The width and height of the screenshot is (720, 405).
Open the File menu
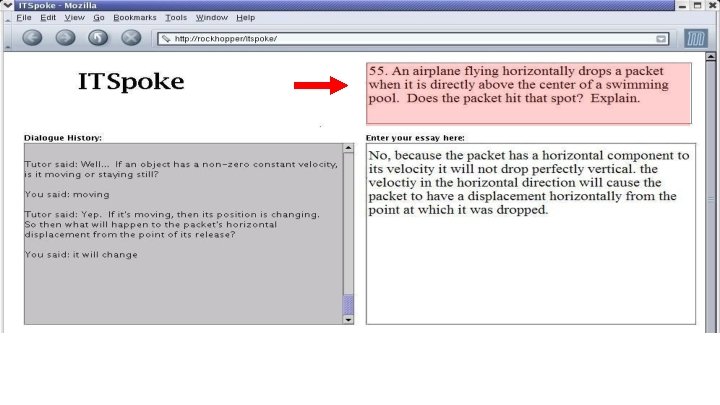23,17
